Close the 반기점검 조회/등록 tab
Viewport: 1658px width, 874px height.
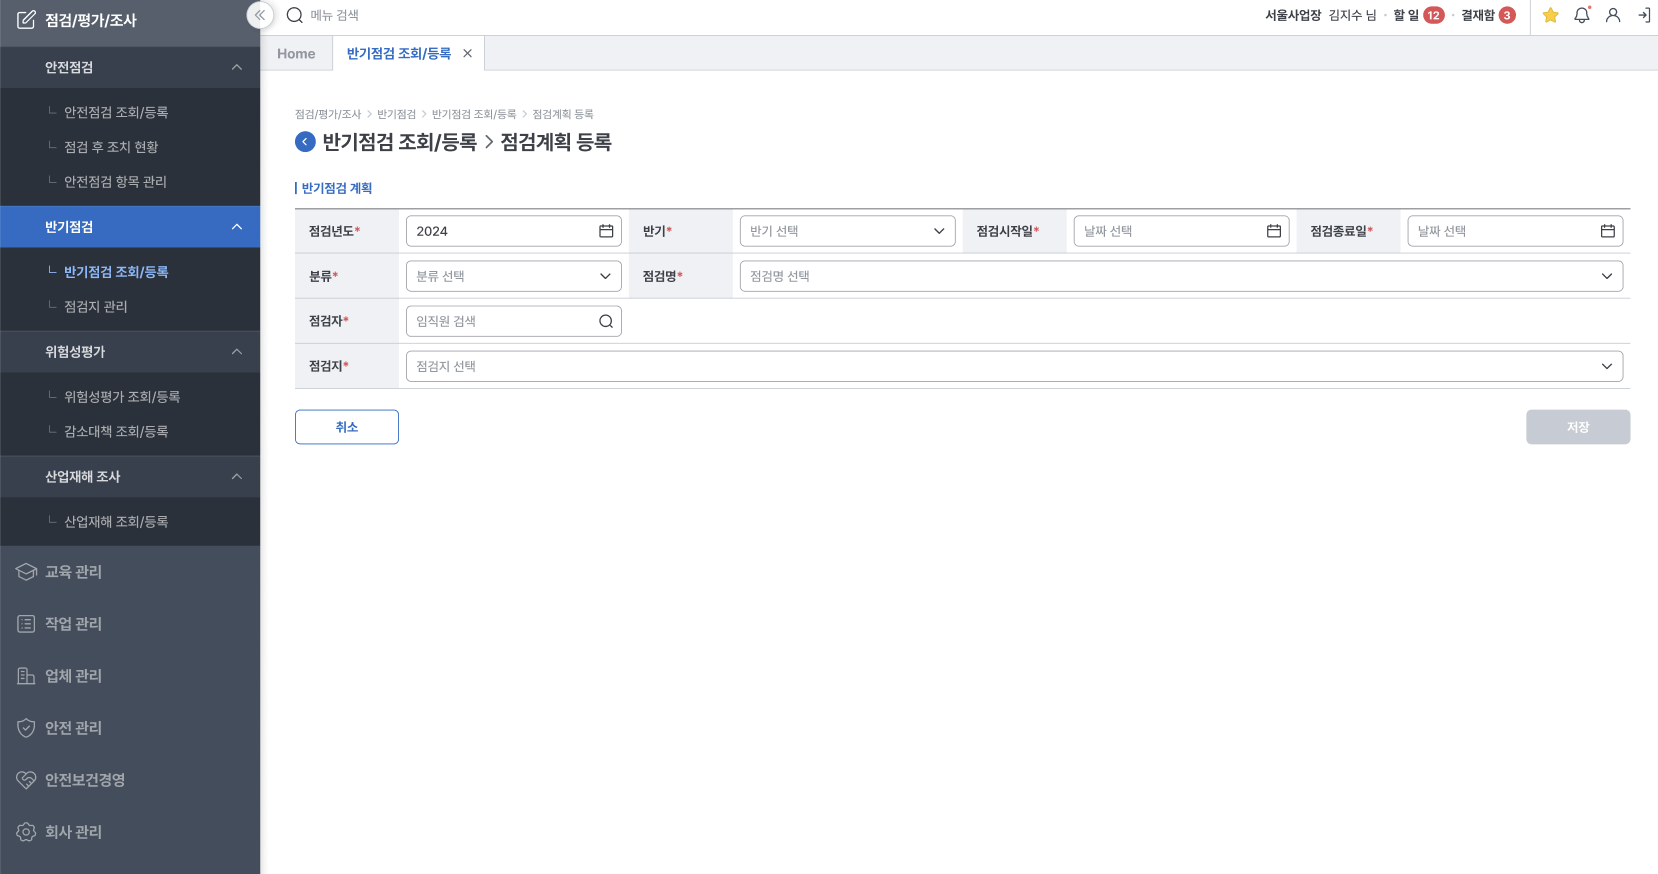(x=467, y=54)
